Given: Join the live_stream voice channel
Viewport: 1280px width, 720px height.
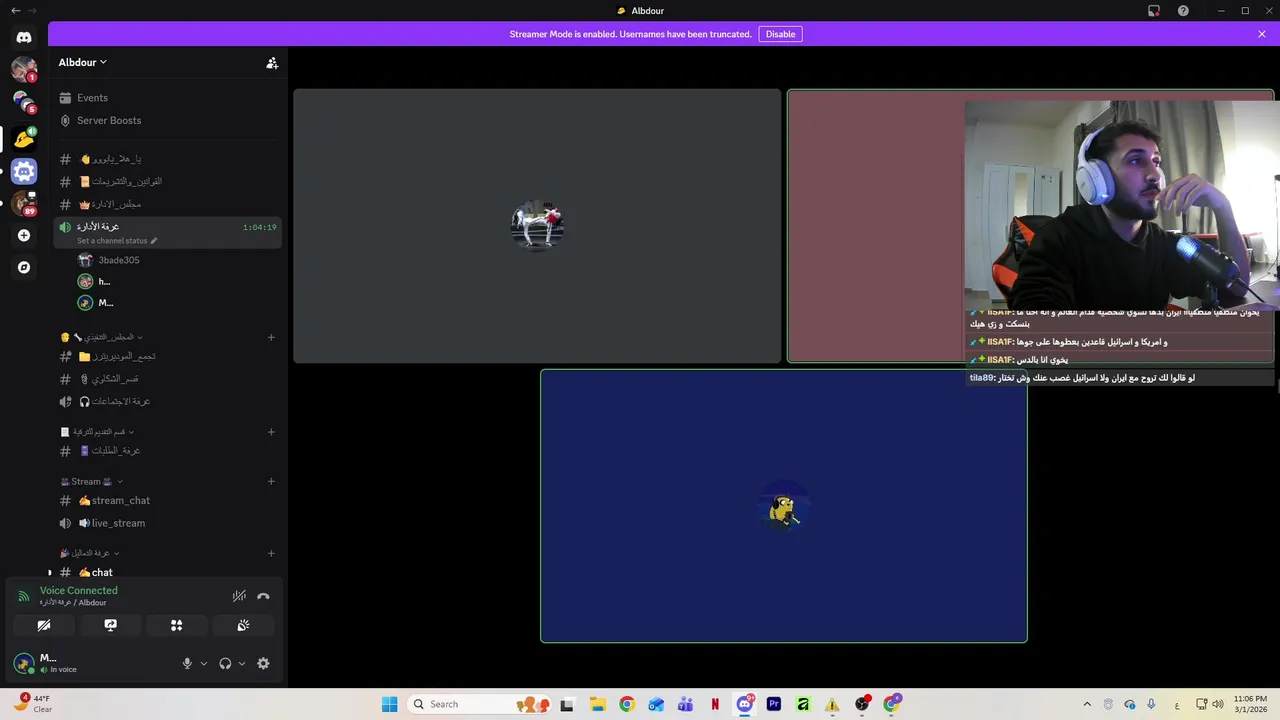Looking at the screenshot, I should (x=166, y=523).
